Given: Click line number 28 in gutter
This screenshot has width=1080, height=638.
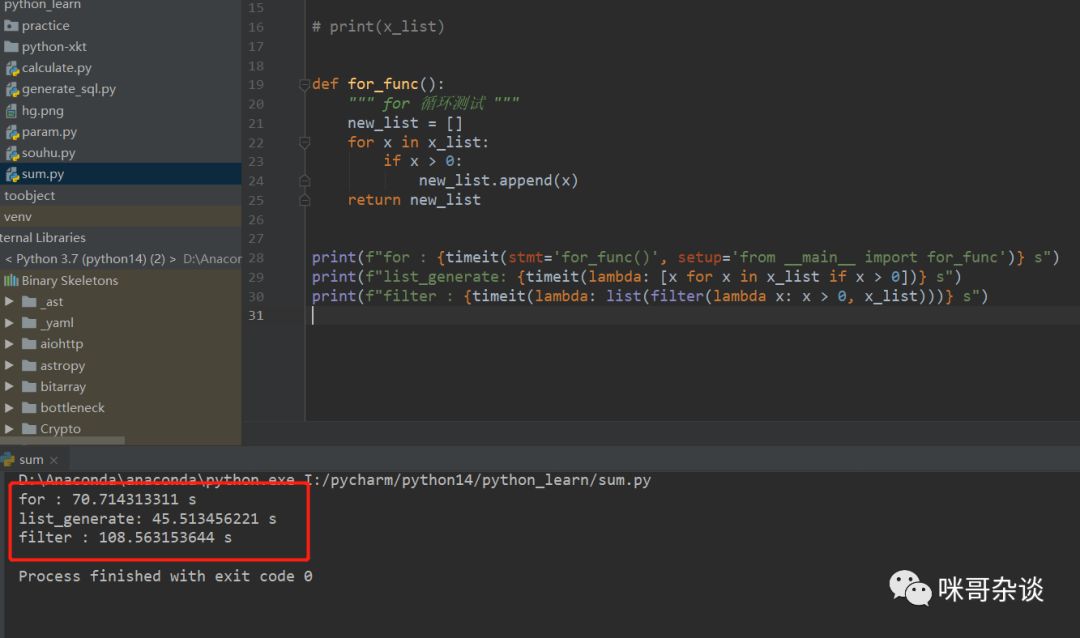Looking at the screenshot, I should coord(256,258).
